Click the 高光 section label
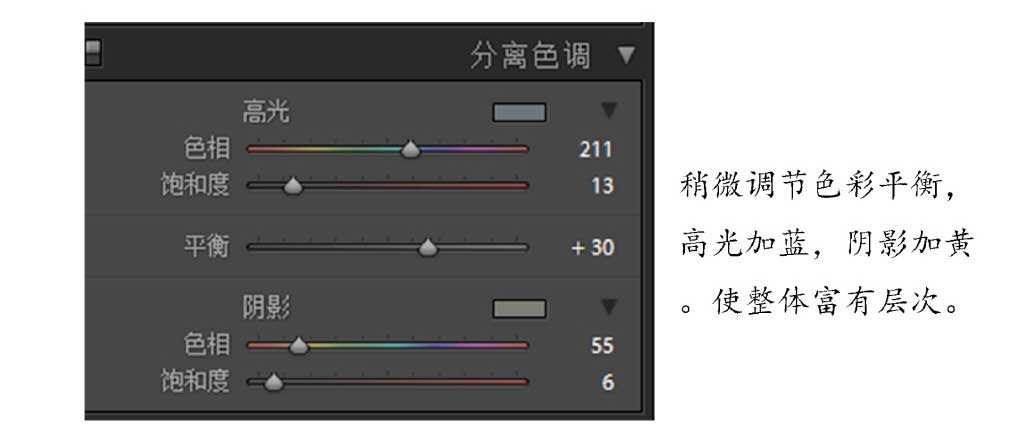The width and height of the screenshot is (1024, 433). (265, 112)
